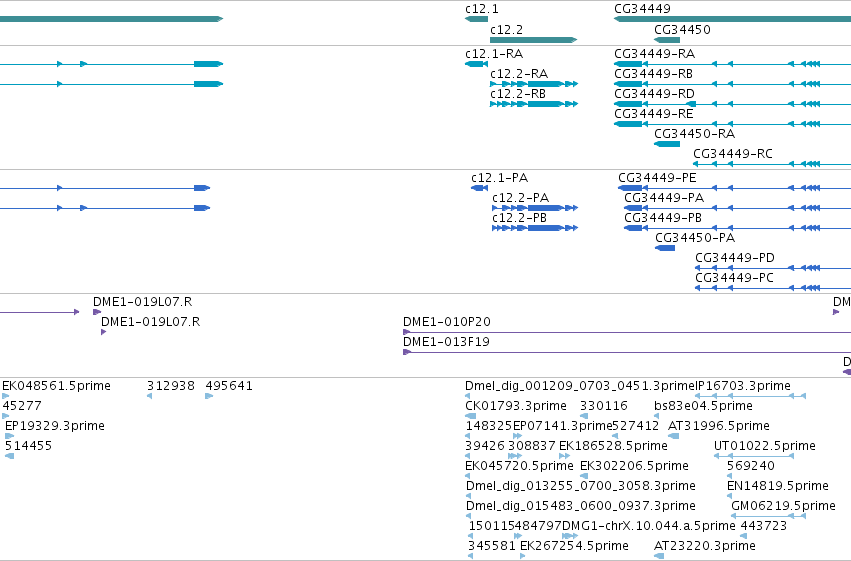
Task: Select Dmel_dig_013255_0700_3058.3prime EST
Action: (581, 487)
